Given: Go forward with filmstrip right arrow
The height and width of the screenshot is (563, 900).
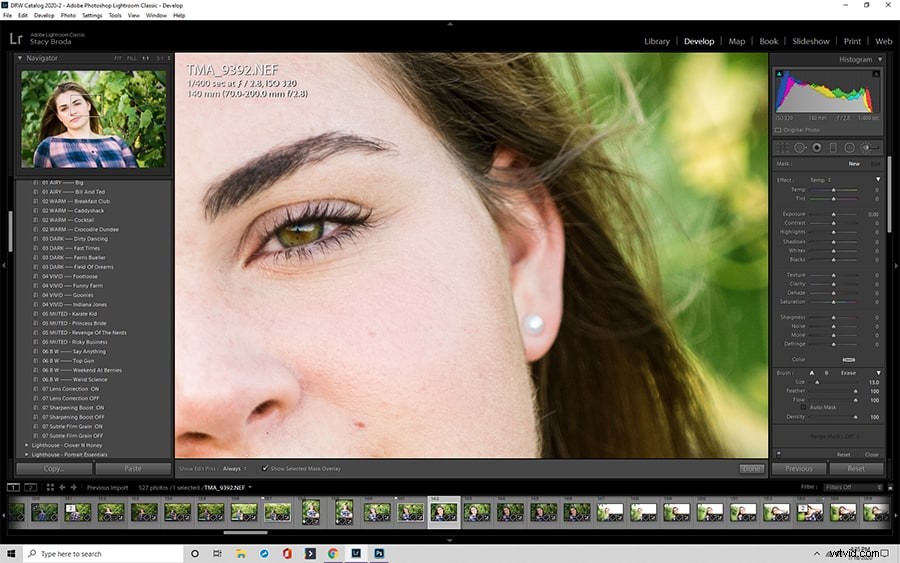Looking at the screenshot, I should [x=73, y=487].
